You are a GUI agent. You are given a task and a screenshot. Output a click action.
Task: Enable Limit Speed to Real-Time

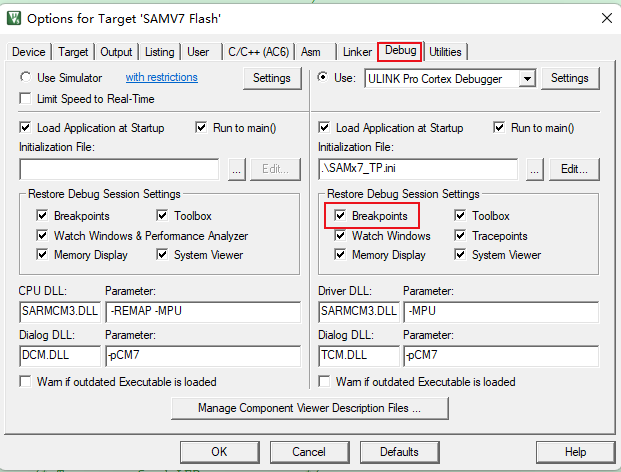pos(26,98)
